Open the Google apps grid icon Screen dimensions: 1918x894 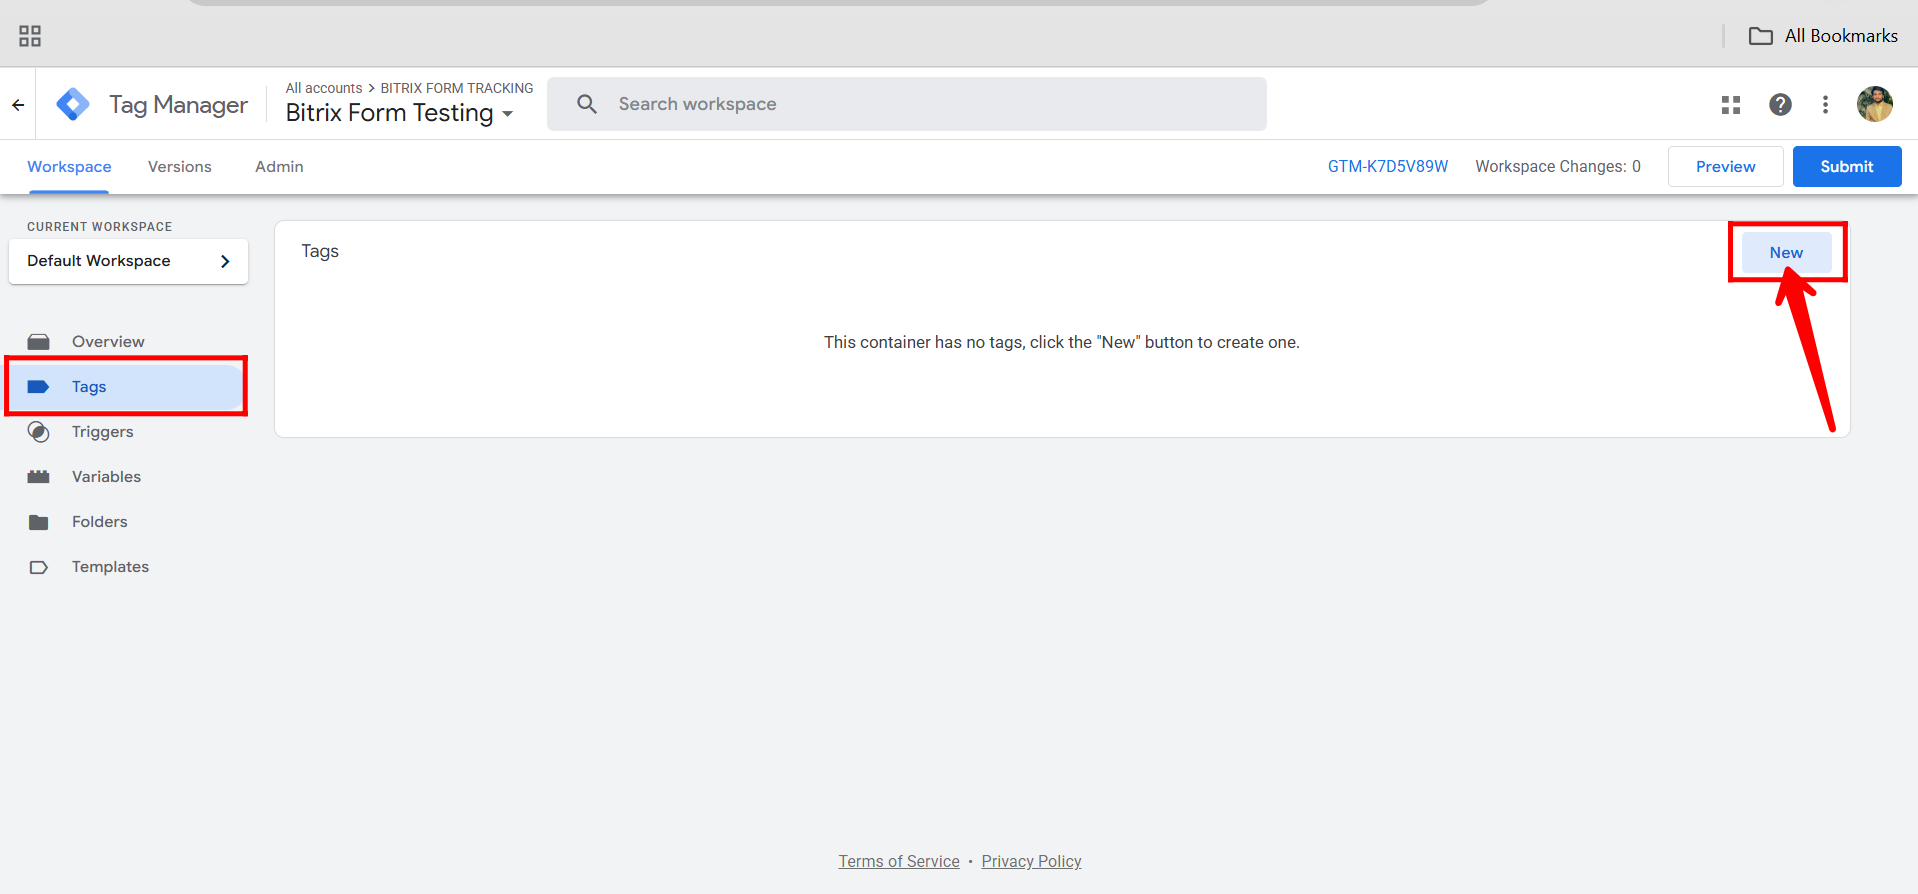[1731, 105]
